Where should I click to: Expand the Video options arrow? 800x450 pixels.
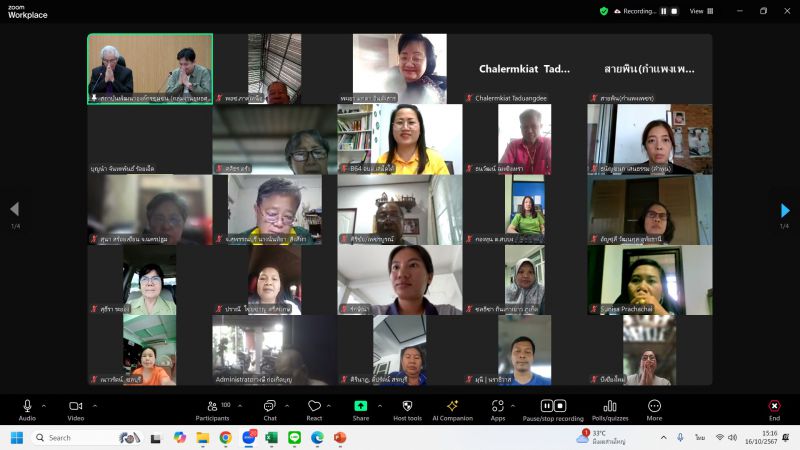[x=94, y=406]
